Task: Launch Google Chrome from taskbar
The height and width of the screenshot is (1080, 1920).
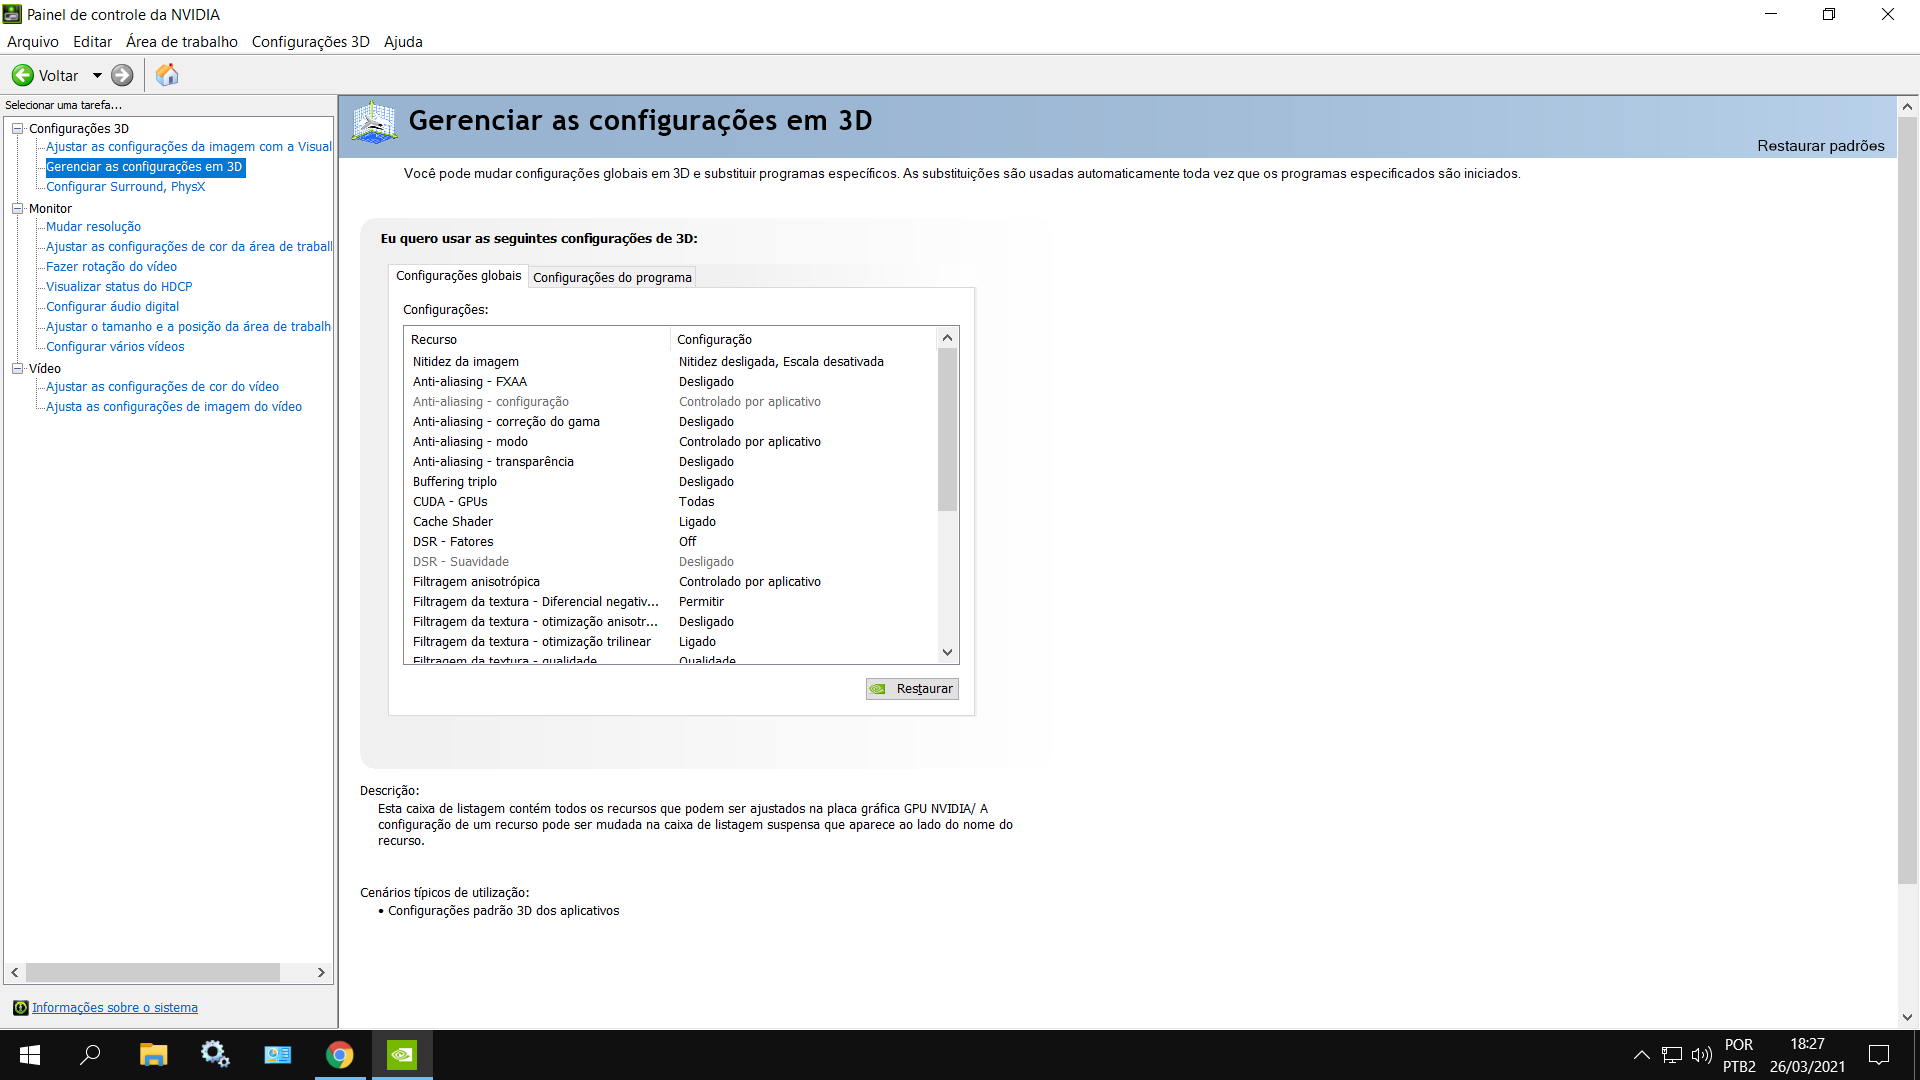Action: click(339, 1055)
